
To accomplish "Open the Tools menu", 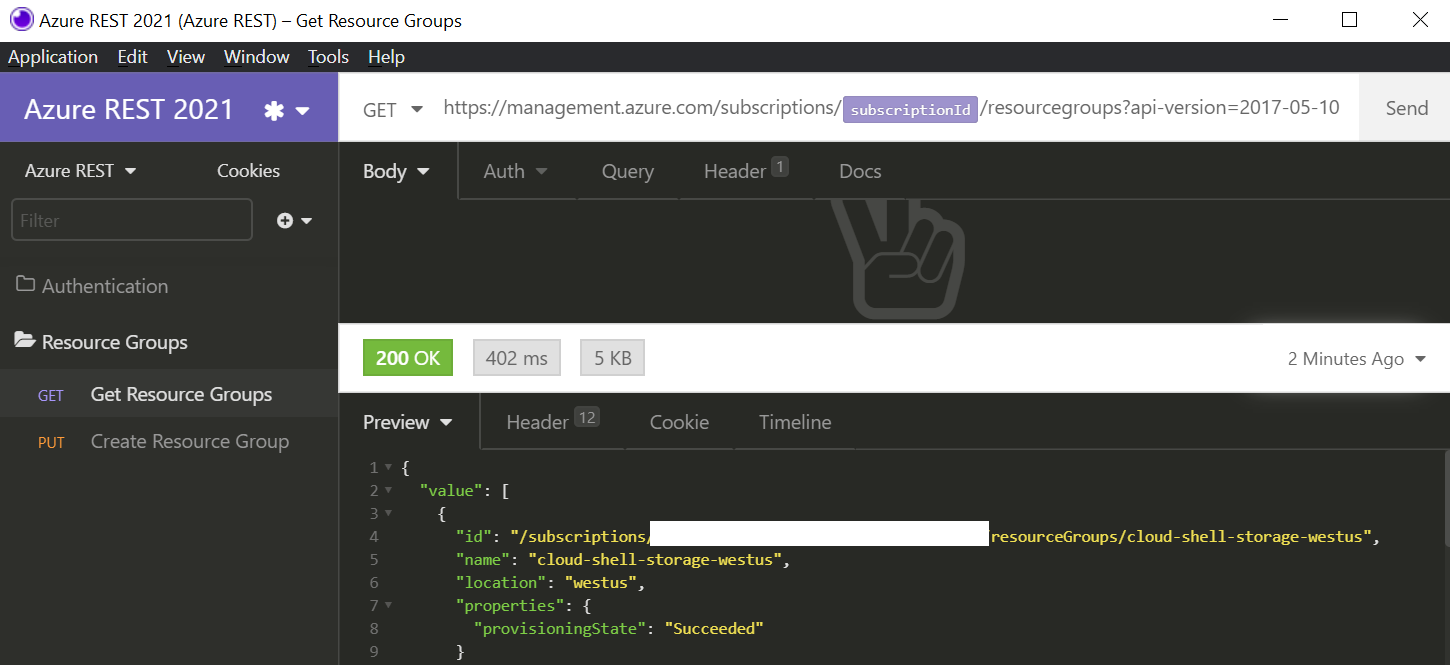I will (x=328, y=57).
